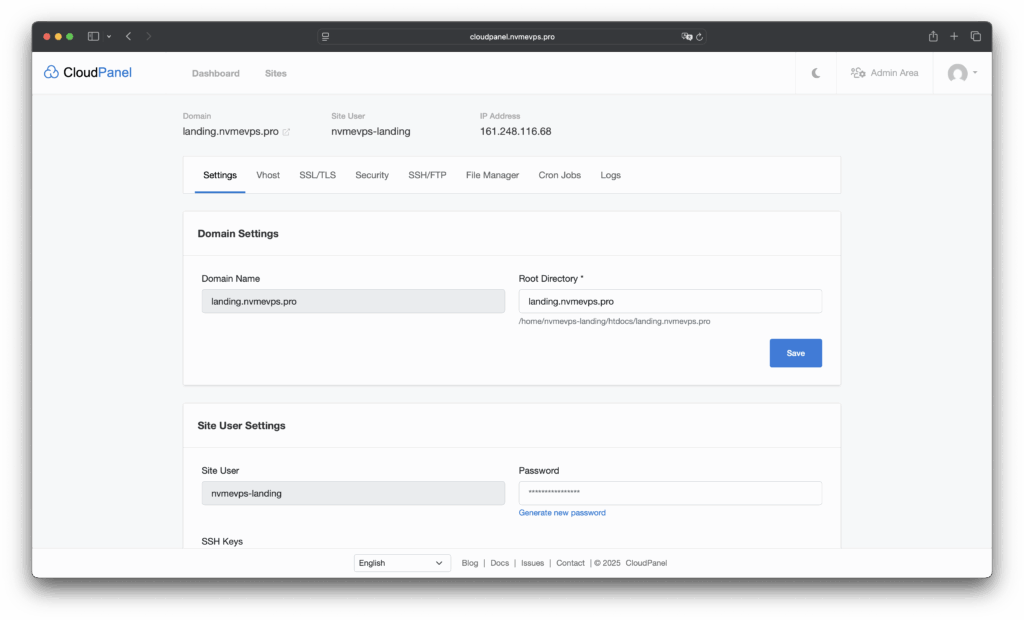Open a new browser tab with plus icon
This screenshot has width=1024, height=620.
pos(954,36)
